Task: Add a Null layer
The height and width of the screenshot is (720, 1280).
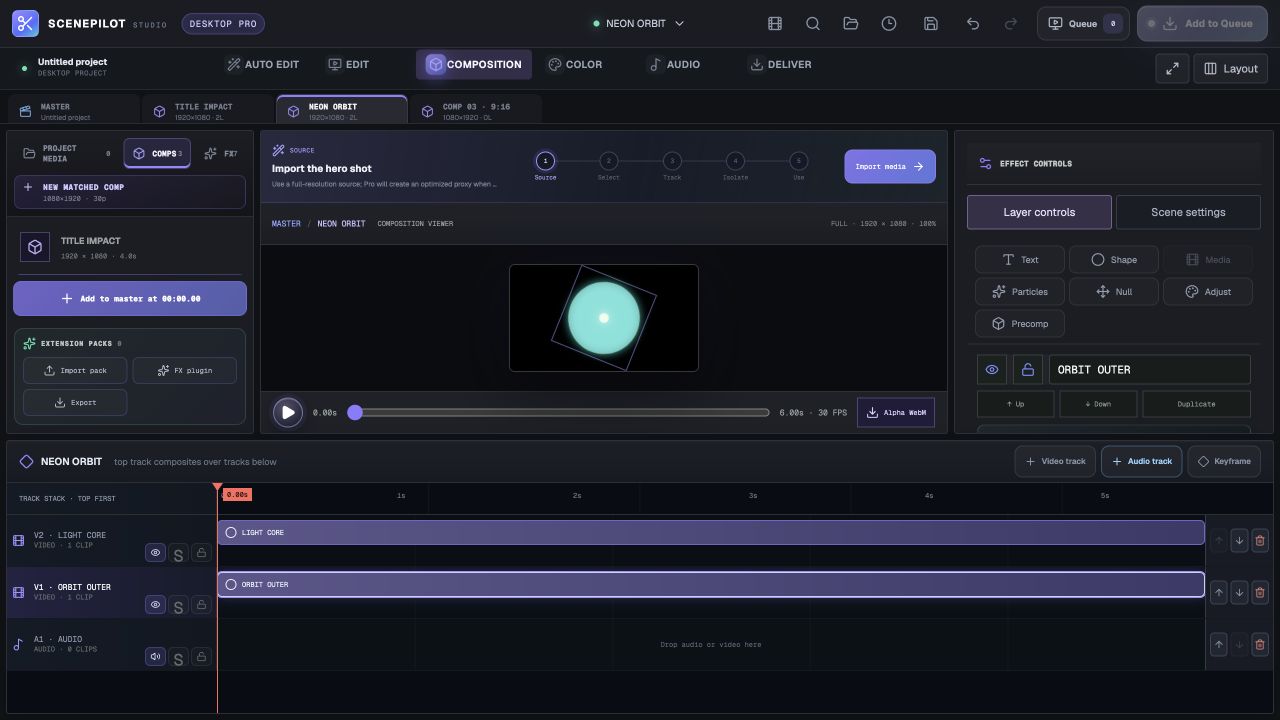Action: pos(1114,291)
